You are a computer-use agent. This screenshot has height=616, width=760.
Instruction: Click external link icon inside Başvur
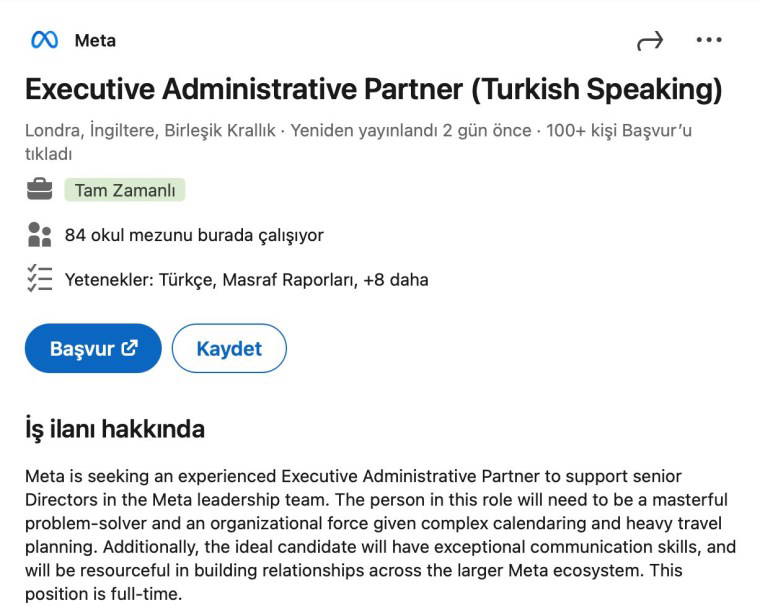[129, 348]
